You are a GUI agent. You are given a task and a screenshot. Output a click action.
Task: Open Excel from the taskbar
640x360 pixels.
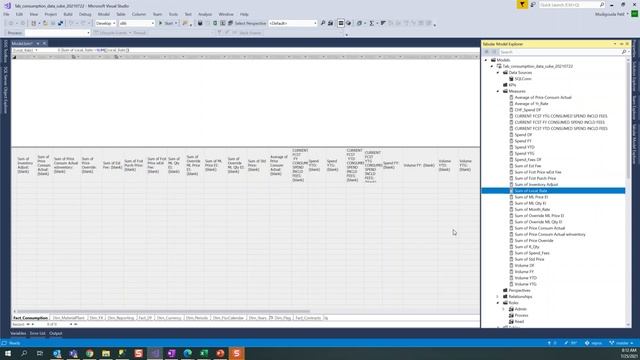click(x=204, y=353)
